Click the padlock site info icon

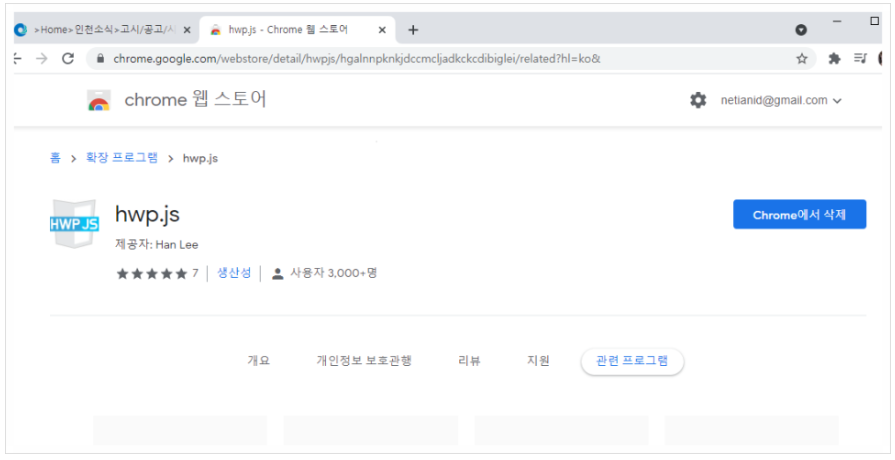[x=100, y=58]
